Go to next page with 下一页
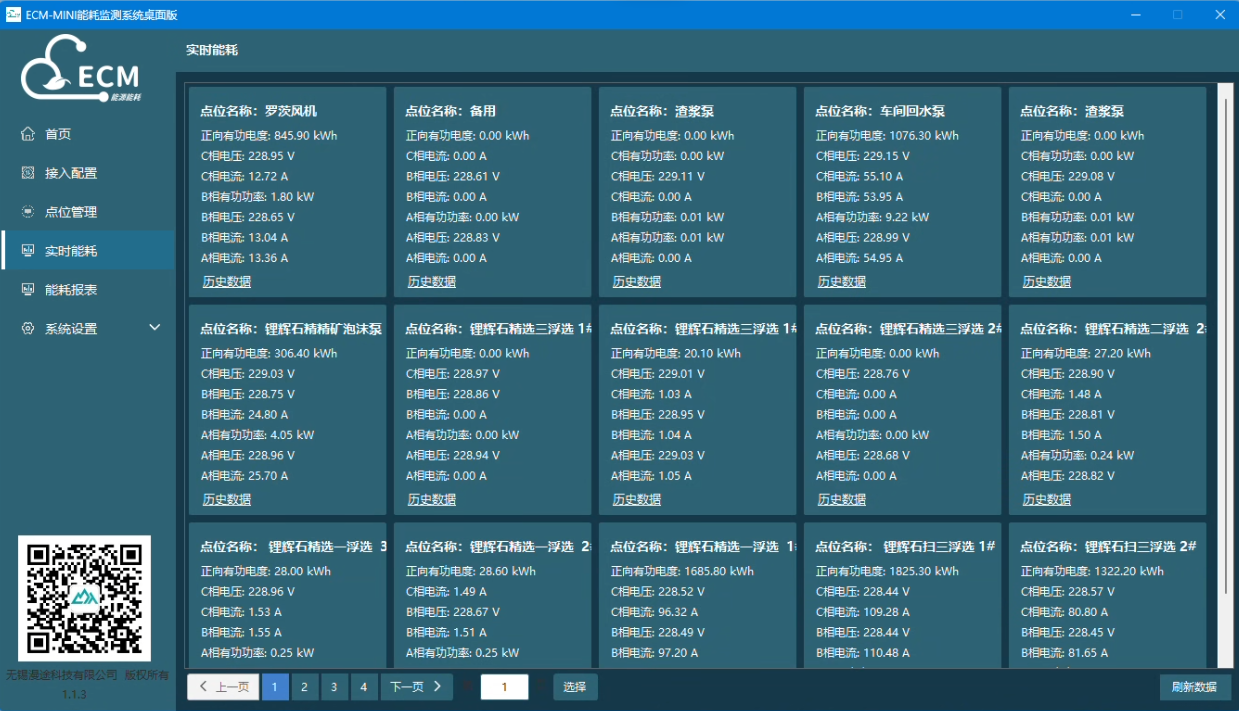This screenshot has height=711, width=1239. tap(415, 687)
